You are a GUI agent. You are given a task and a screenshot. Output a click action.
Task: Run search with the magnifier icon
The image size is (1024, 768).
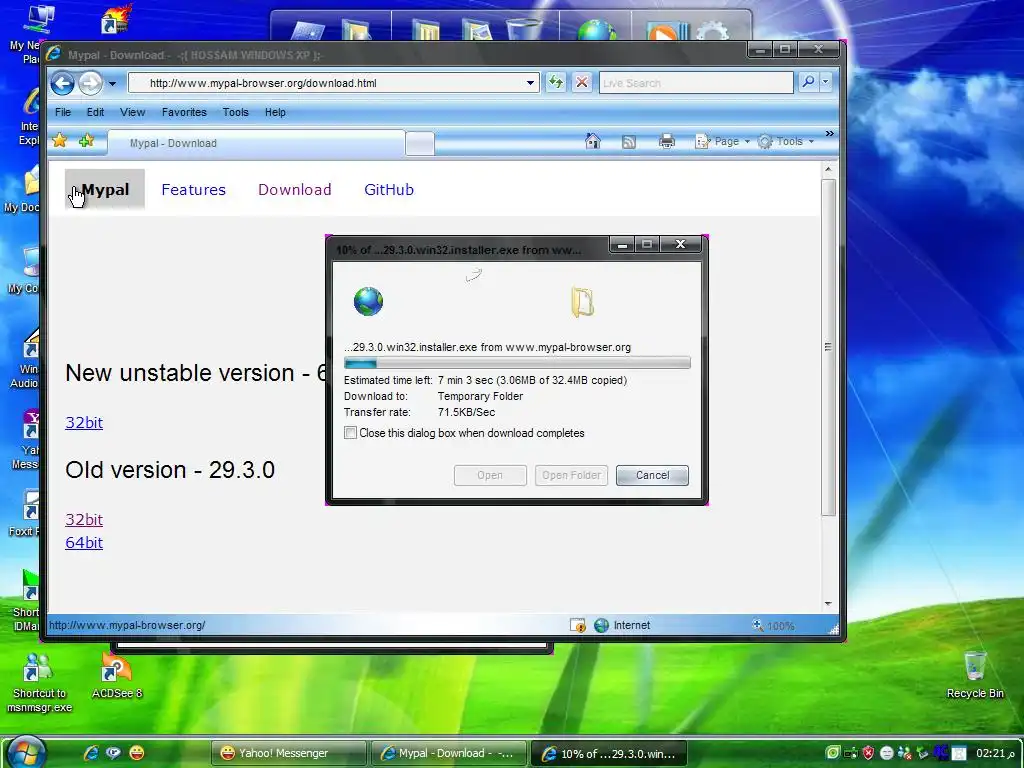808,82
